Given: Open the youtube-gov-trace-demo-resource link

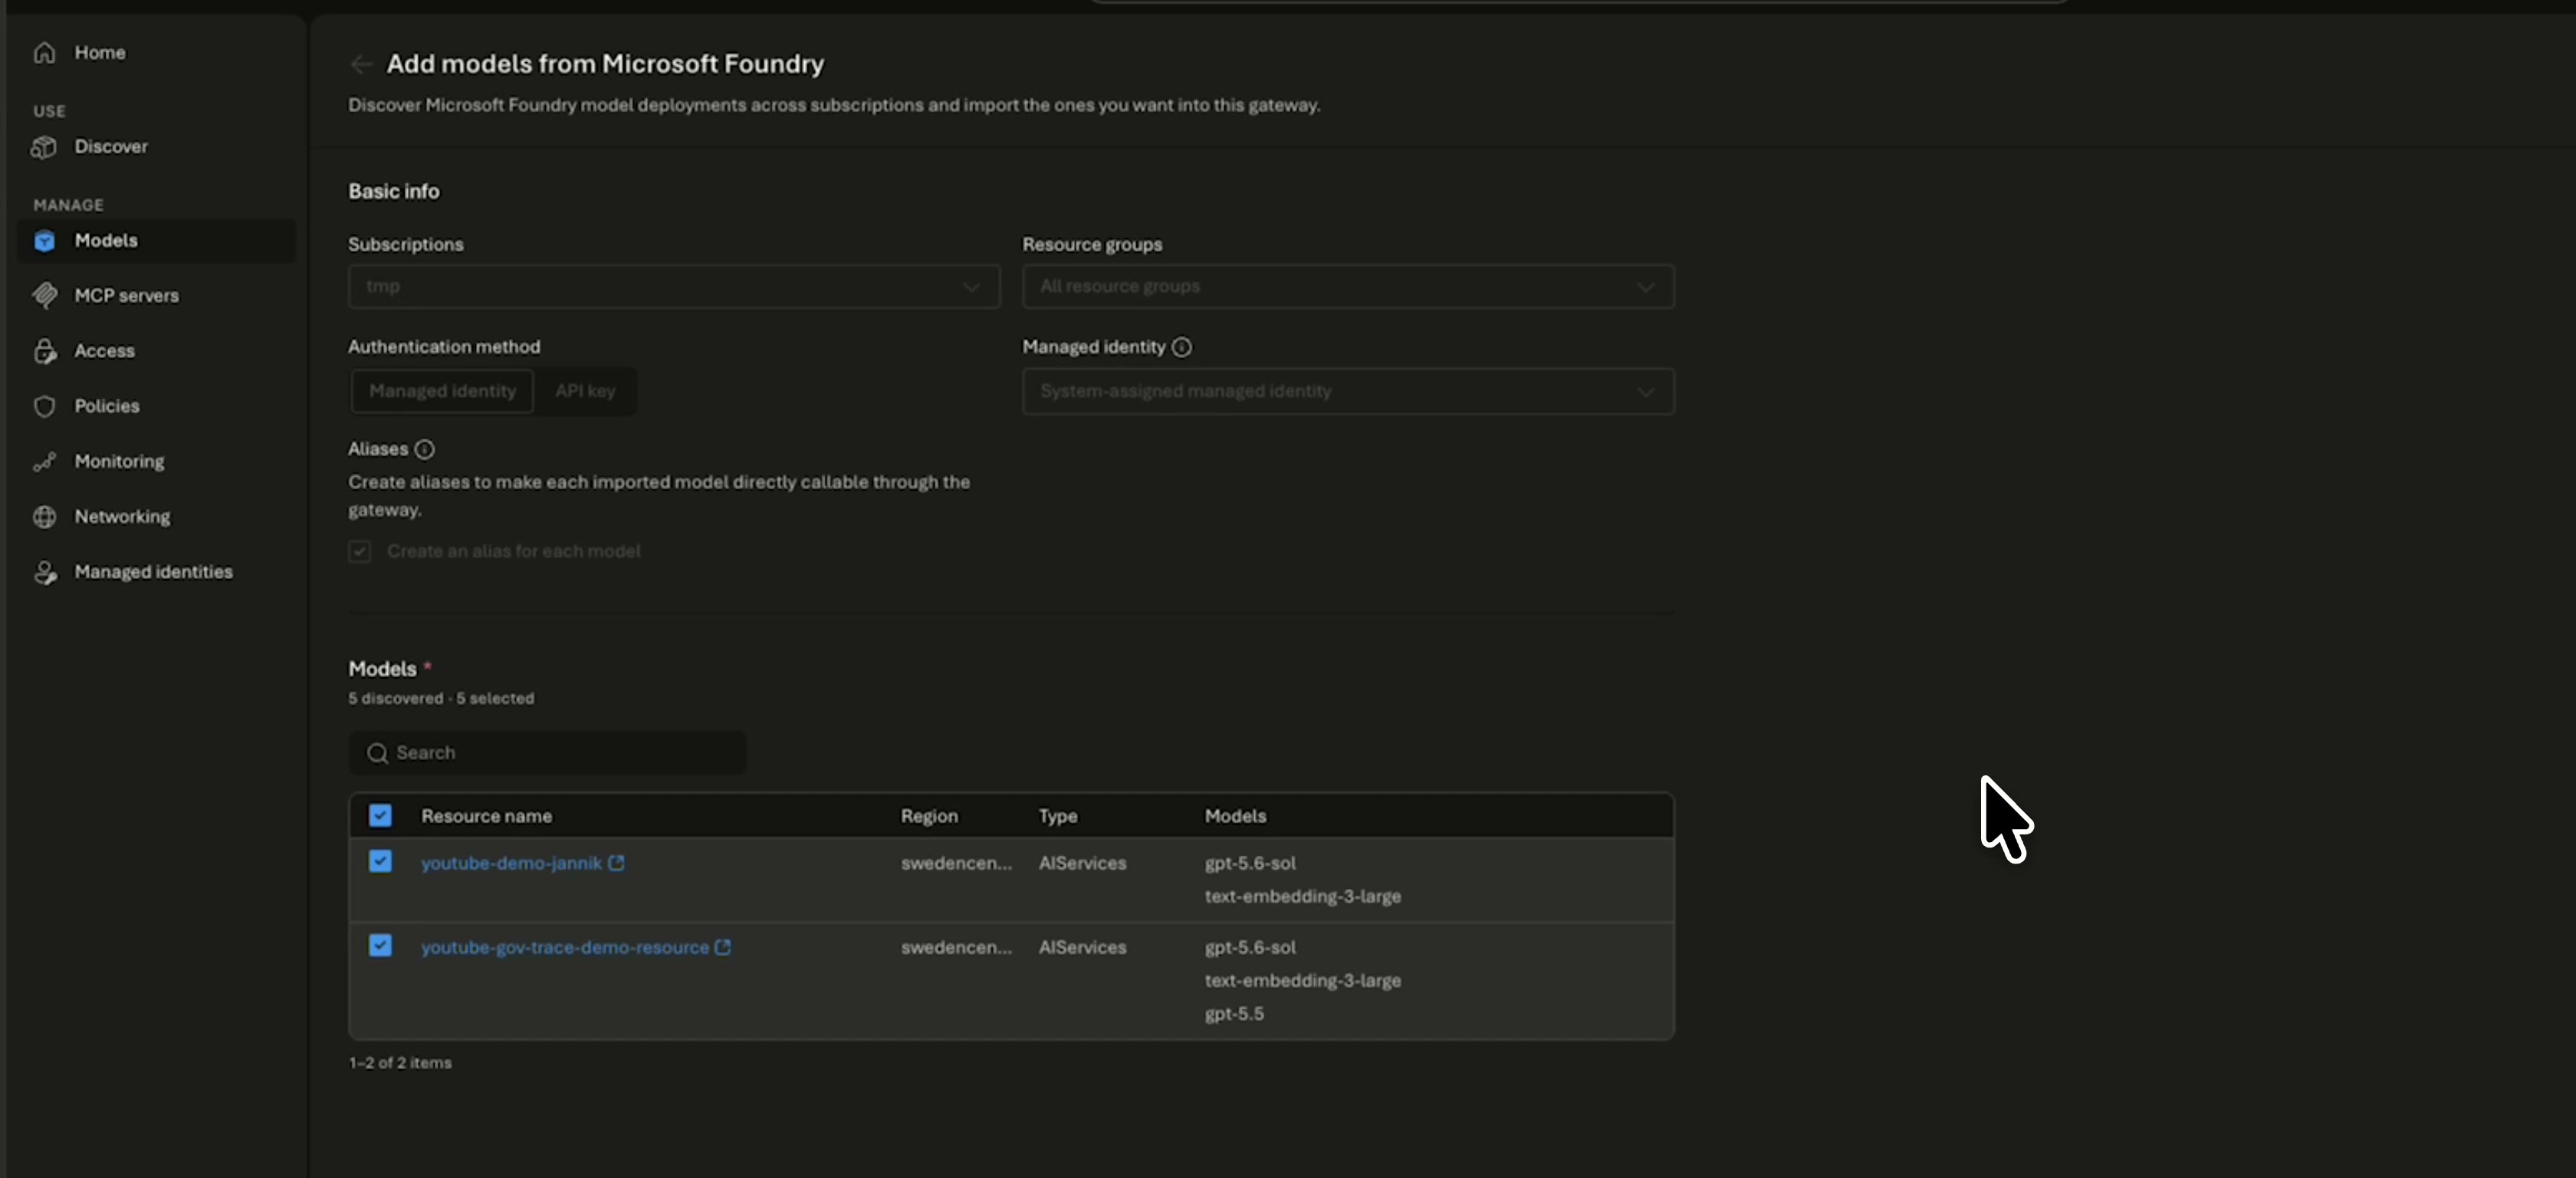Looking at the screenshot, I should (x=565, y=947).
